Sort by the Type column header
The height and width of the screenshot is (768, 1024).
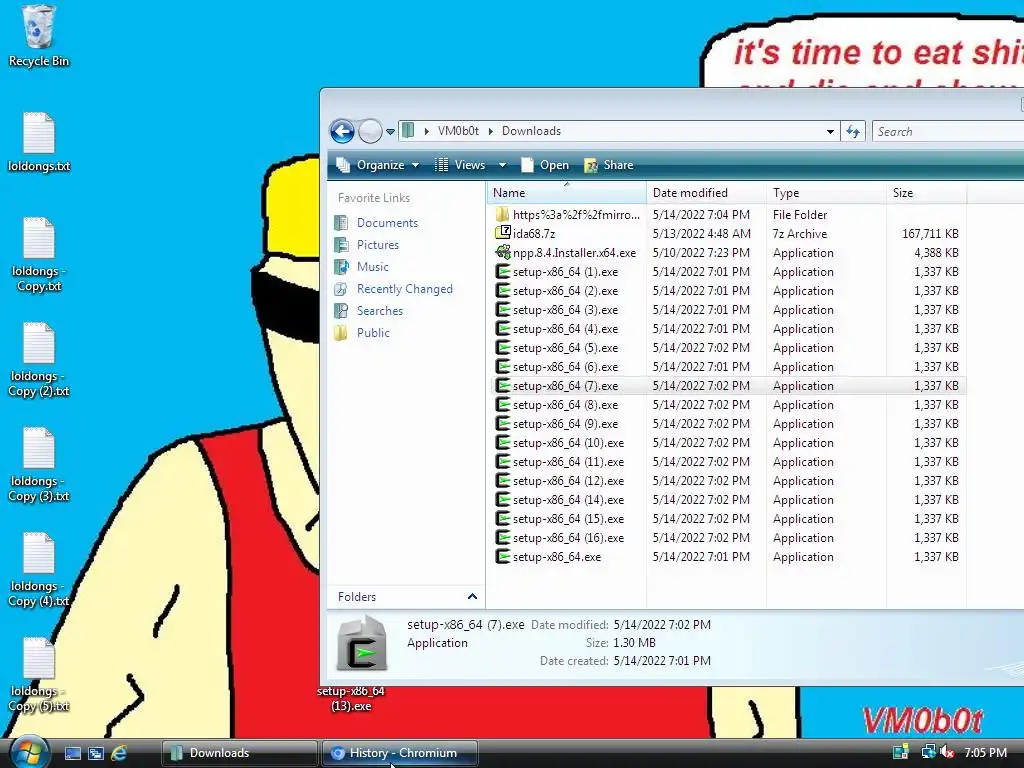(826, 193)
